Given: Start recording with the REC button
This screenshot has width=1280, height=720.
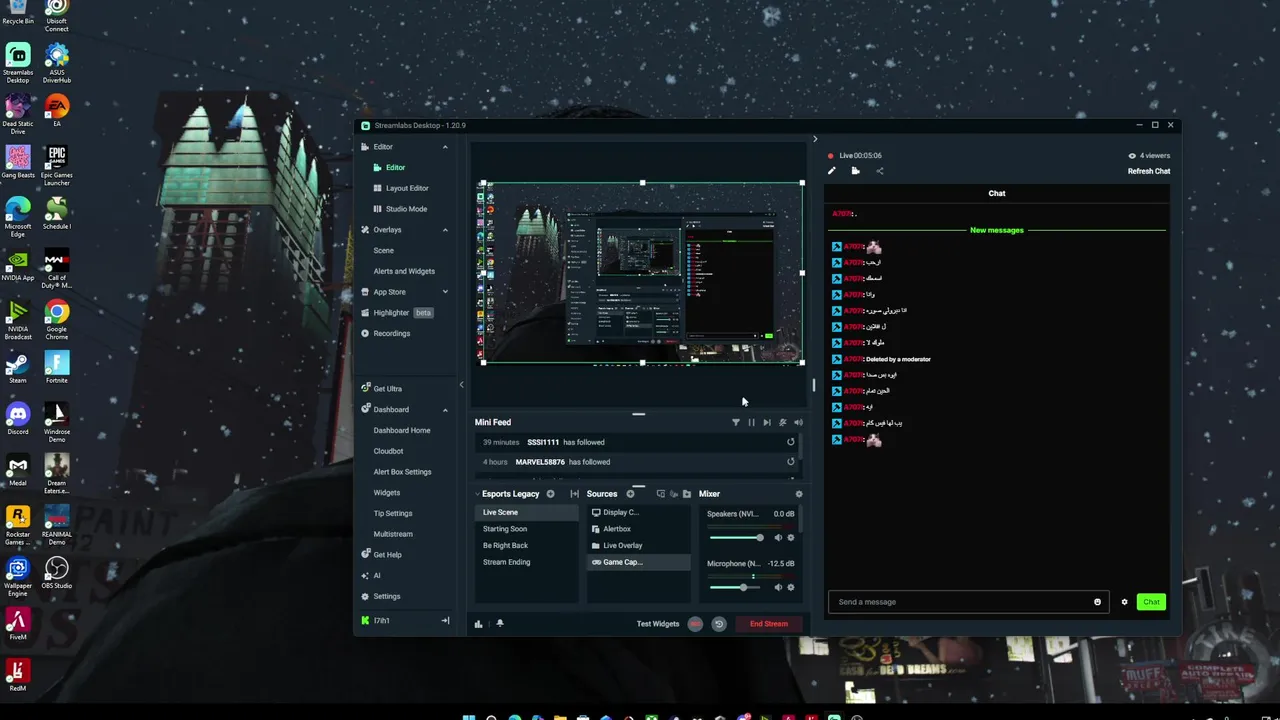Looking at the screenshot, I should tap(695, 624).
